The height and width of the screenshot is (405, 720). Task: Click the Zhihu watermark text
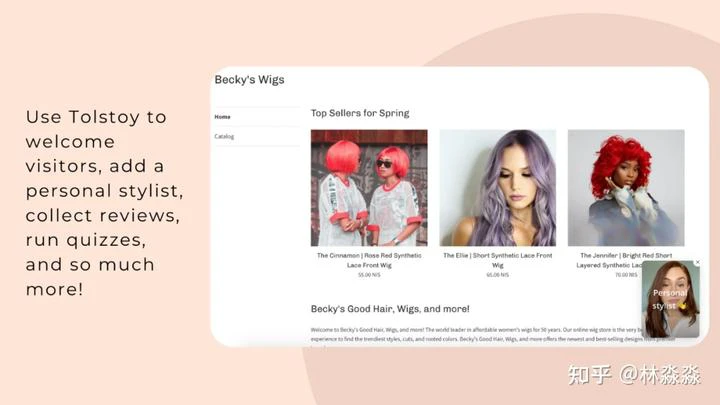[x=634, y=375]
